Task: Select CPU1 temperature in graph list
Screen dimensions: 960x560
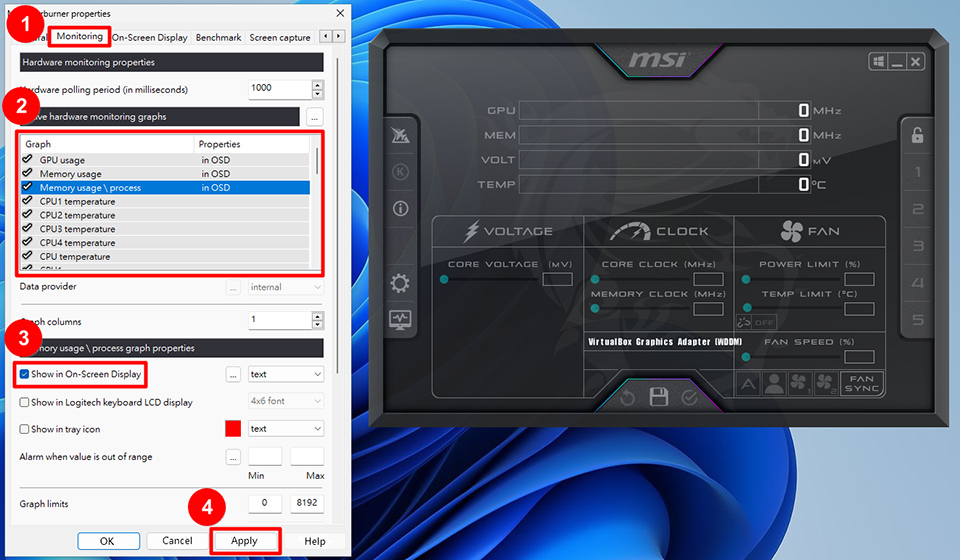Action: click(x=77, y=202)
